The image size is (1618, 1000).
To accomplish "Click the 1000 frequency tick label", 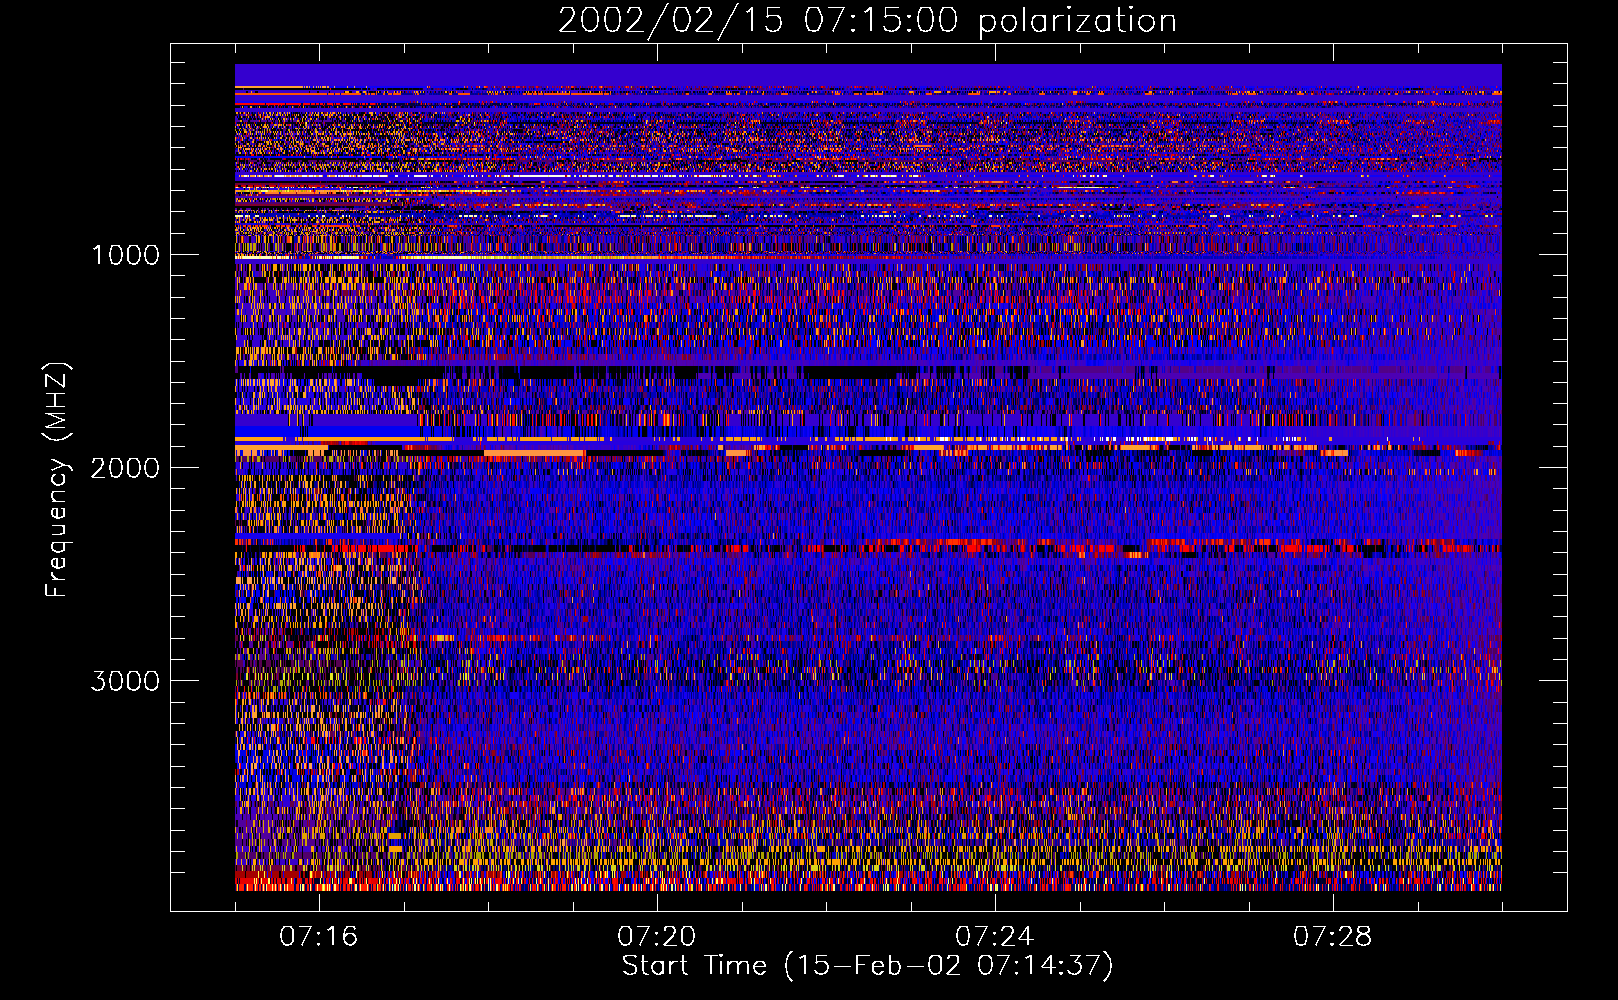I will pos(125,255).
